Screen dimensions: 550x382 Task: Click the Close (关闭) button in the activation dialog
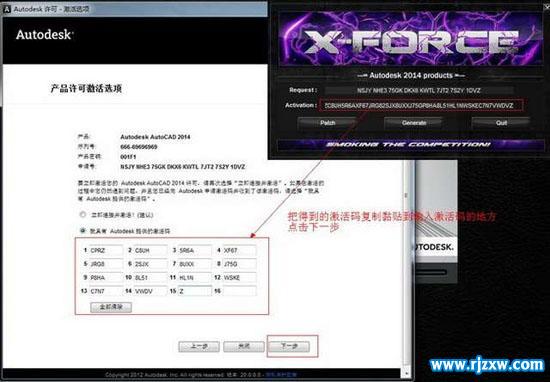click(x=244, y=347)
